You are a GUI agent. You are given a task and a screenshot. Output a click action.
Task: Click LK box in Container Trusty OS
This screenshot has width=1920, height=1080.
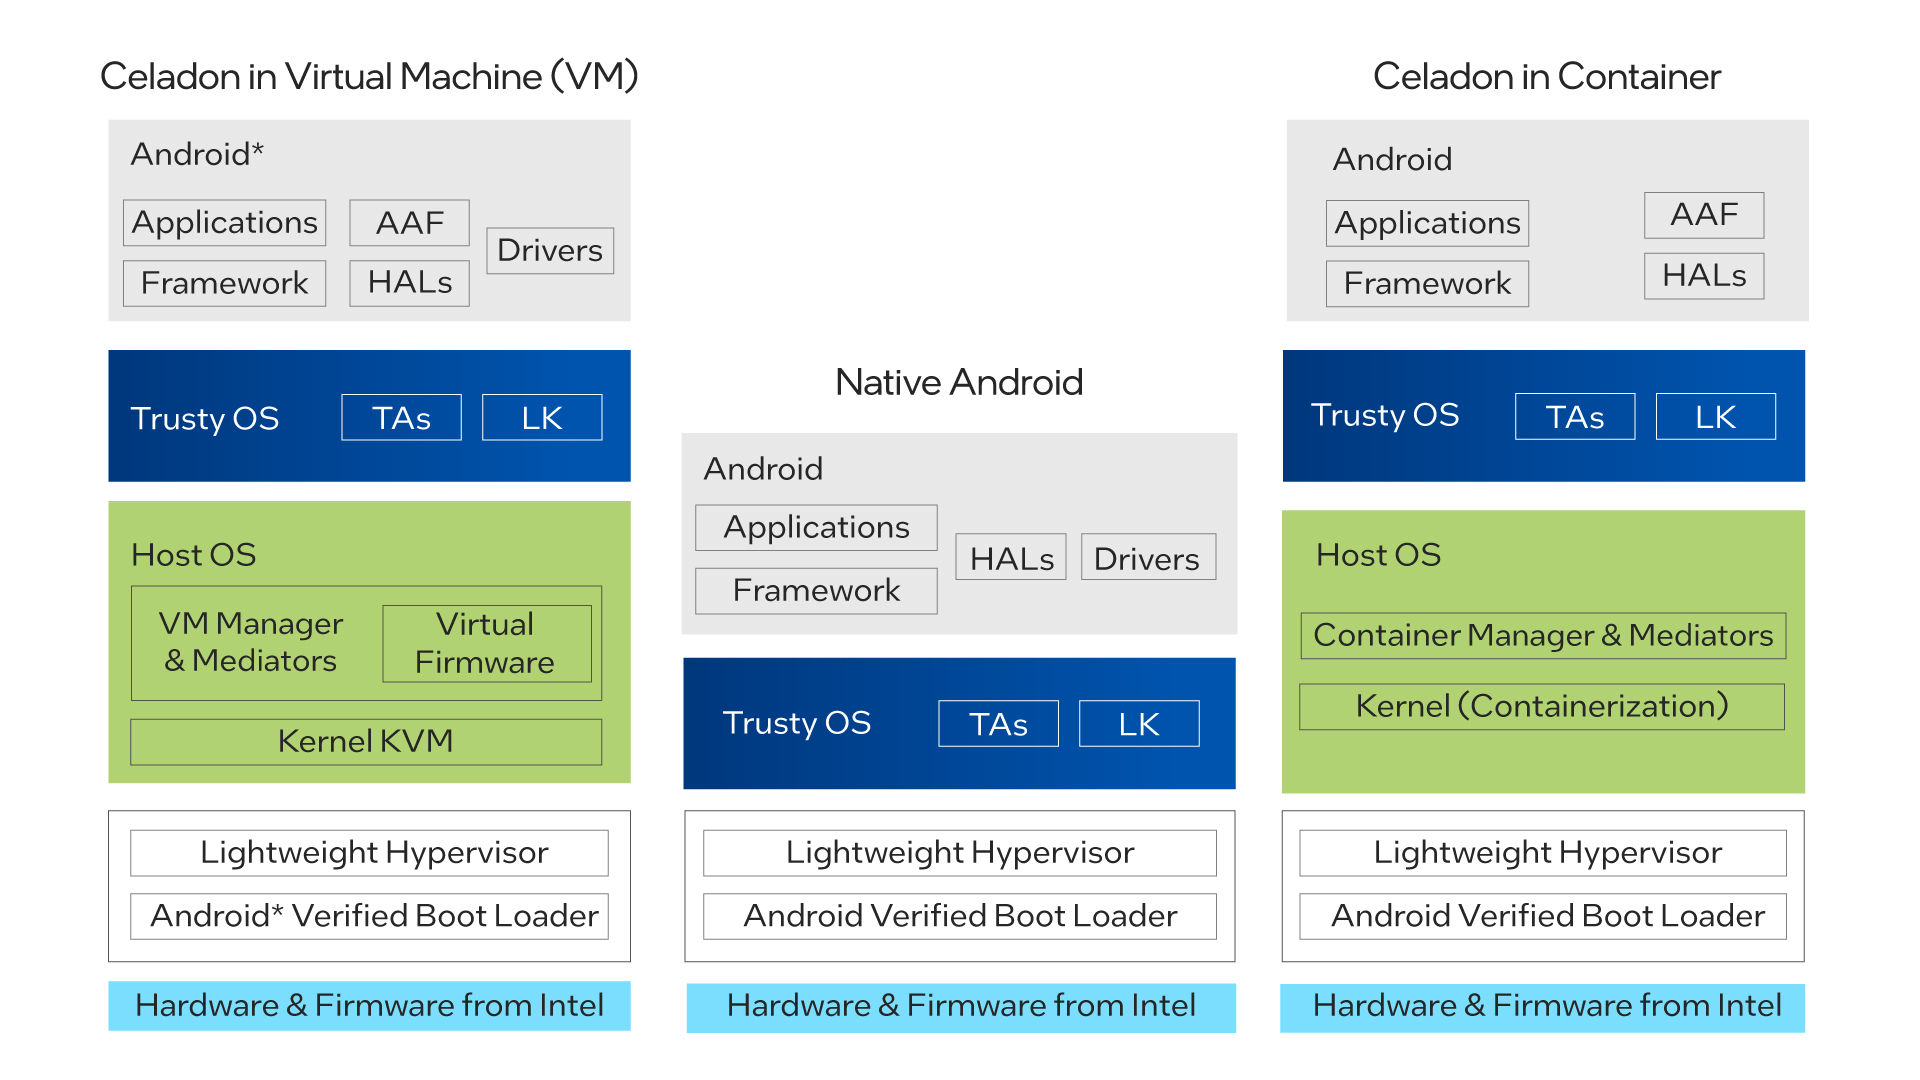pyautogui.click(x=1715, y=417)
